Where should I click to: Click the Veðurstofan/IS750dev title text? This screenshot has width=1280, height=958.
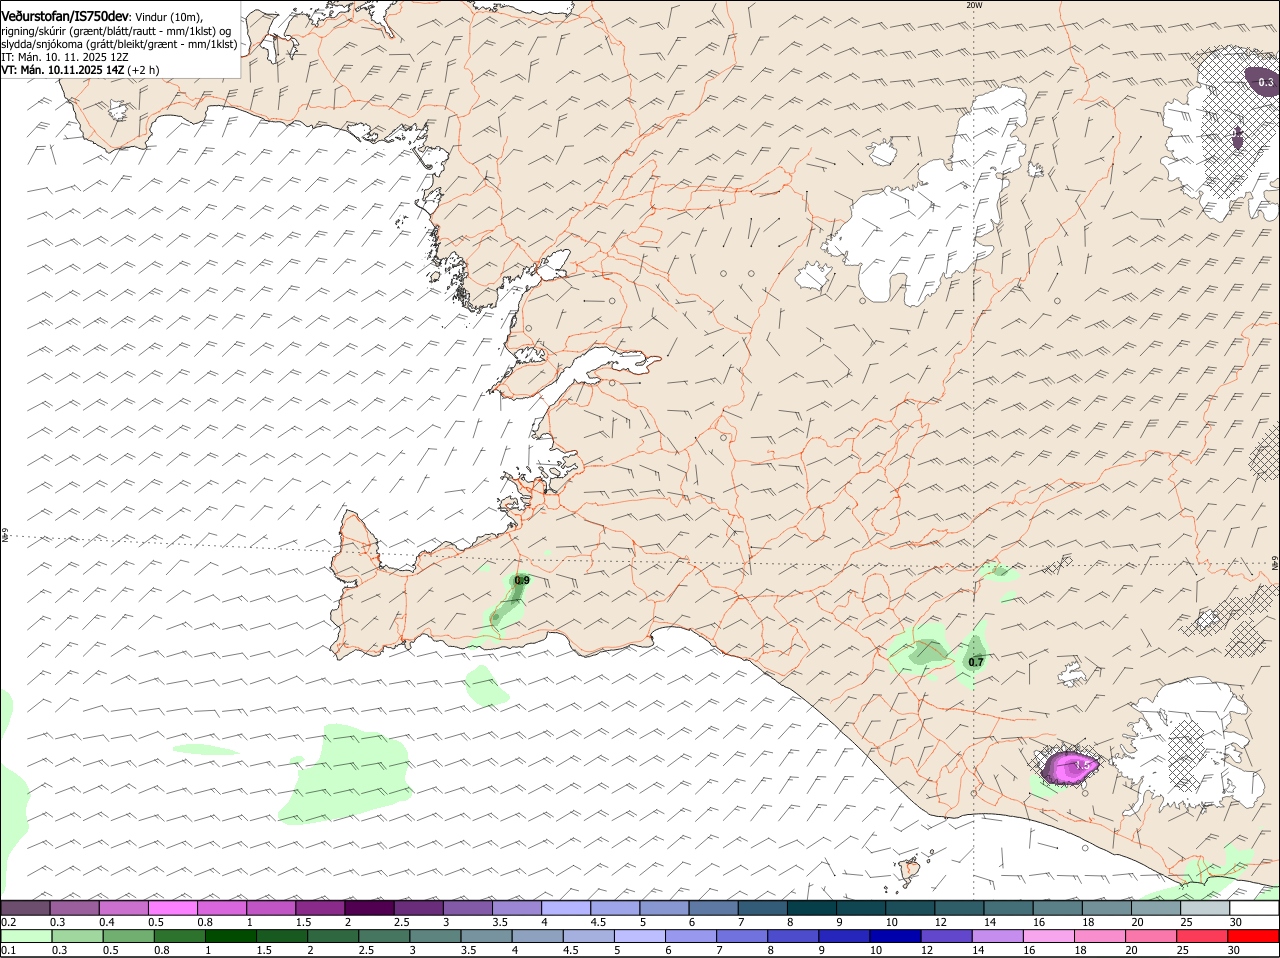[64, 16]
